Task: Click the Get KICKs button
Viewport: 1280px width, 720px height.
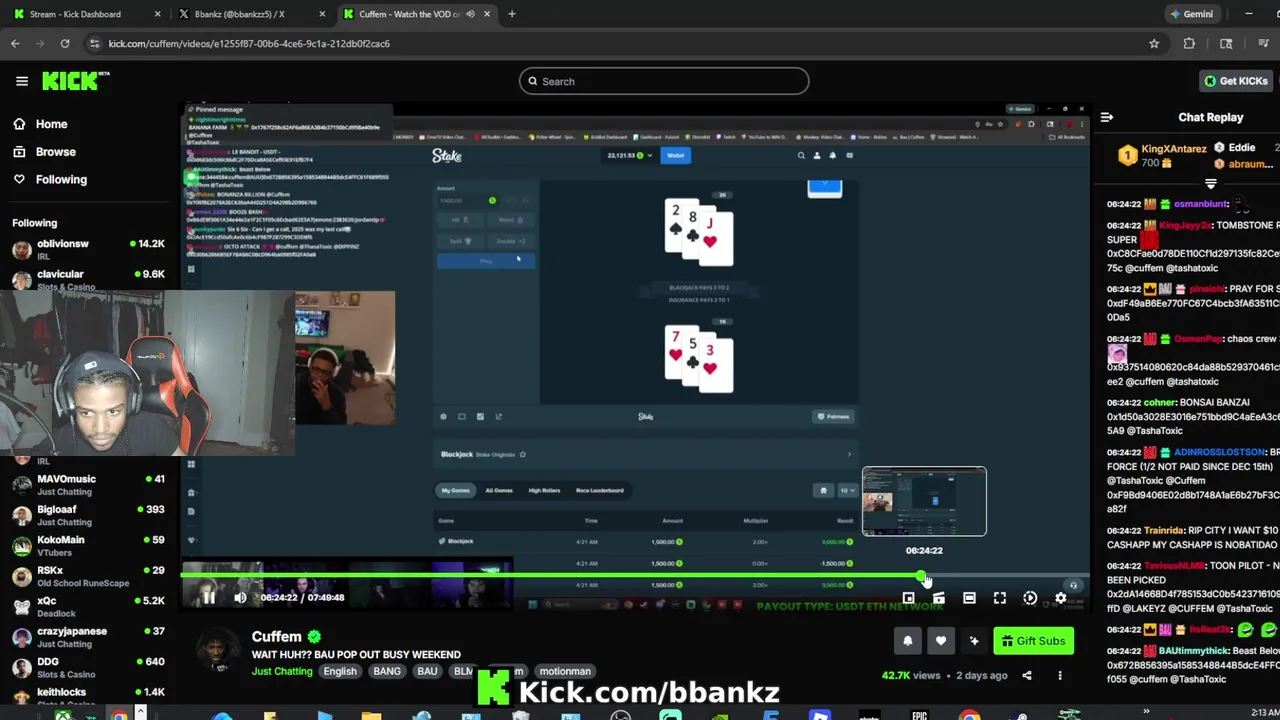Action: coord(1236,81)
